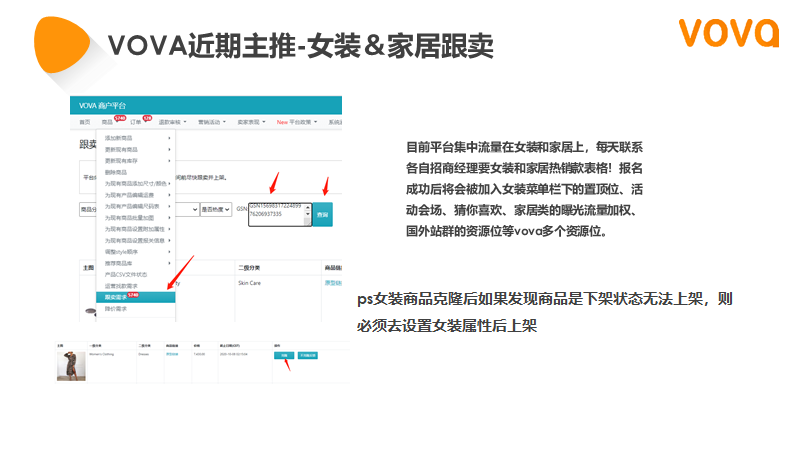
Task: Open the 首页 nav item
Action: coord(85,122)
